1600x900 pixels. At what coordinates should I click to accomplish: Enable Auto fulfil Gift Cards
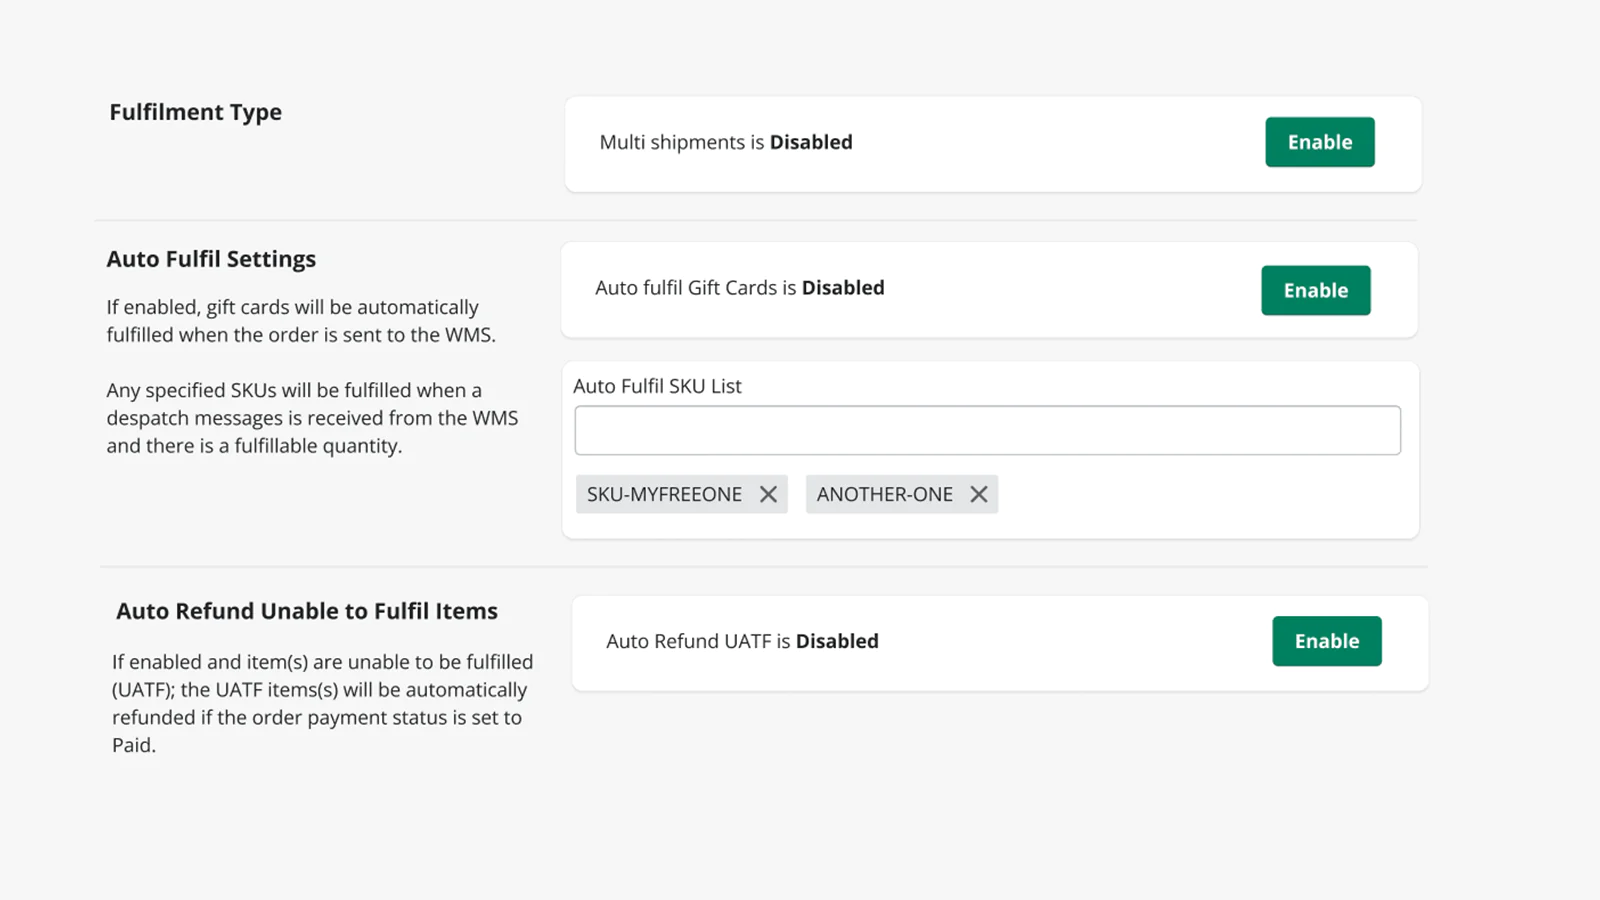1315,290
